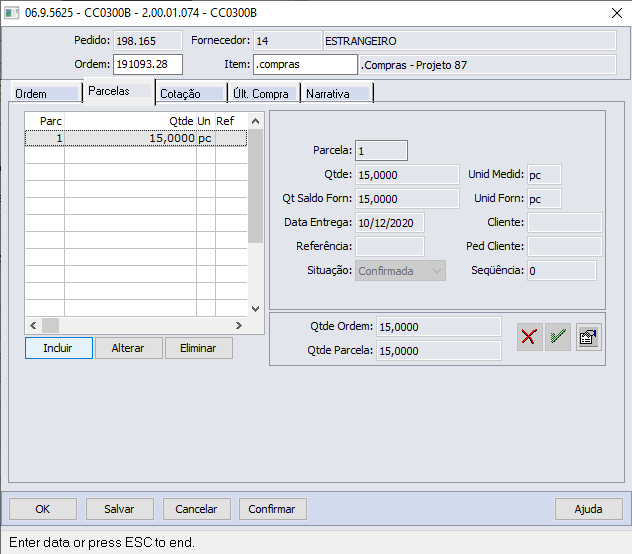
Task: Click the Seqüência field
Action: coord(561,271)
